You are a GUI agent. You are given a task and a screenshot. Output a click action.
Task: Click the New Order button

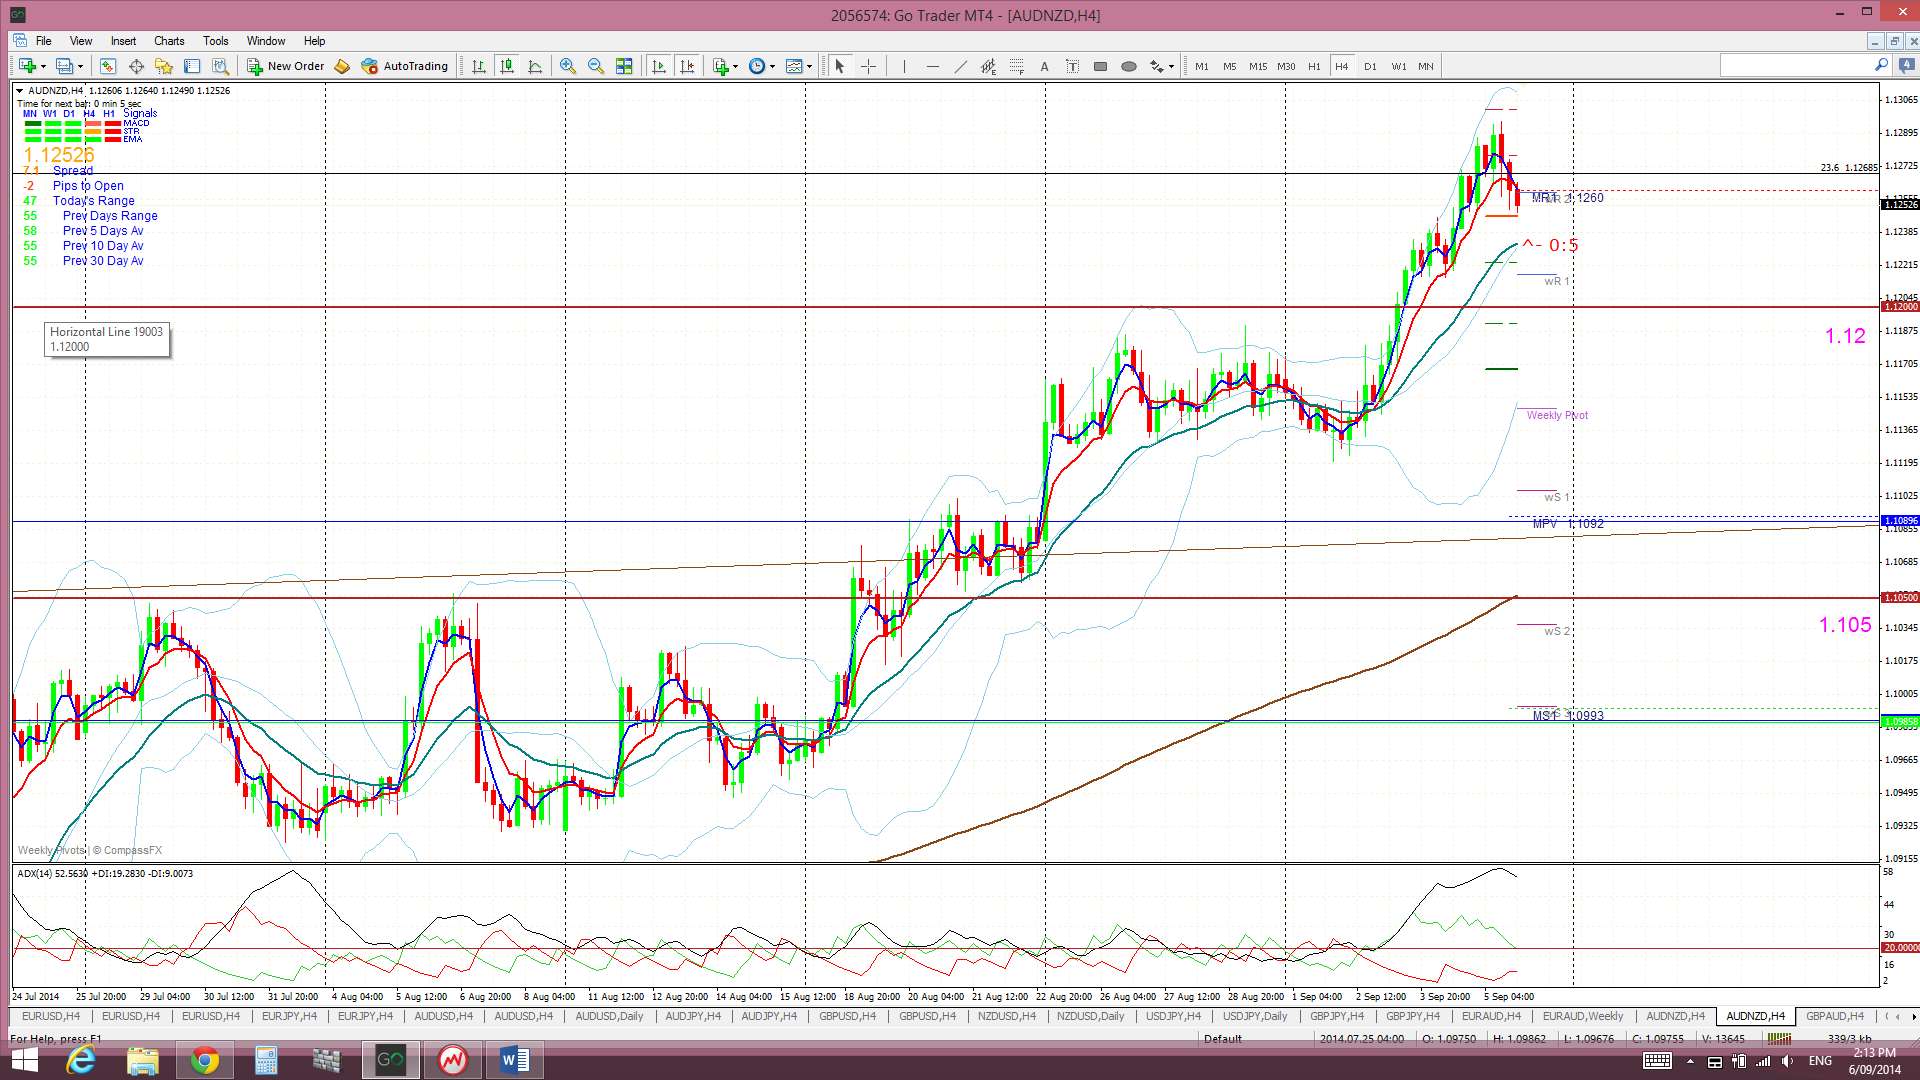(x=286, y=66)
